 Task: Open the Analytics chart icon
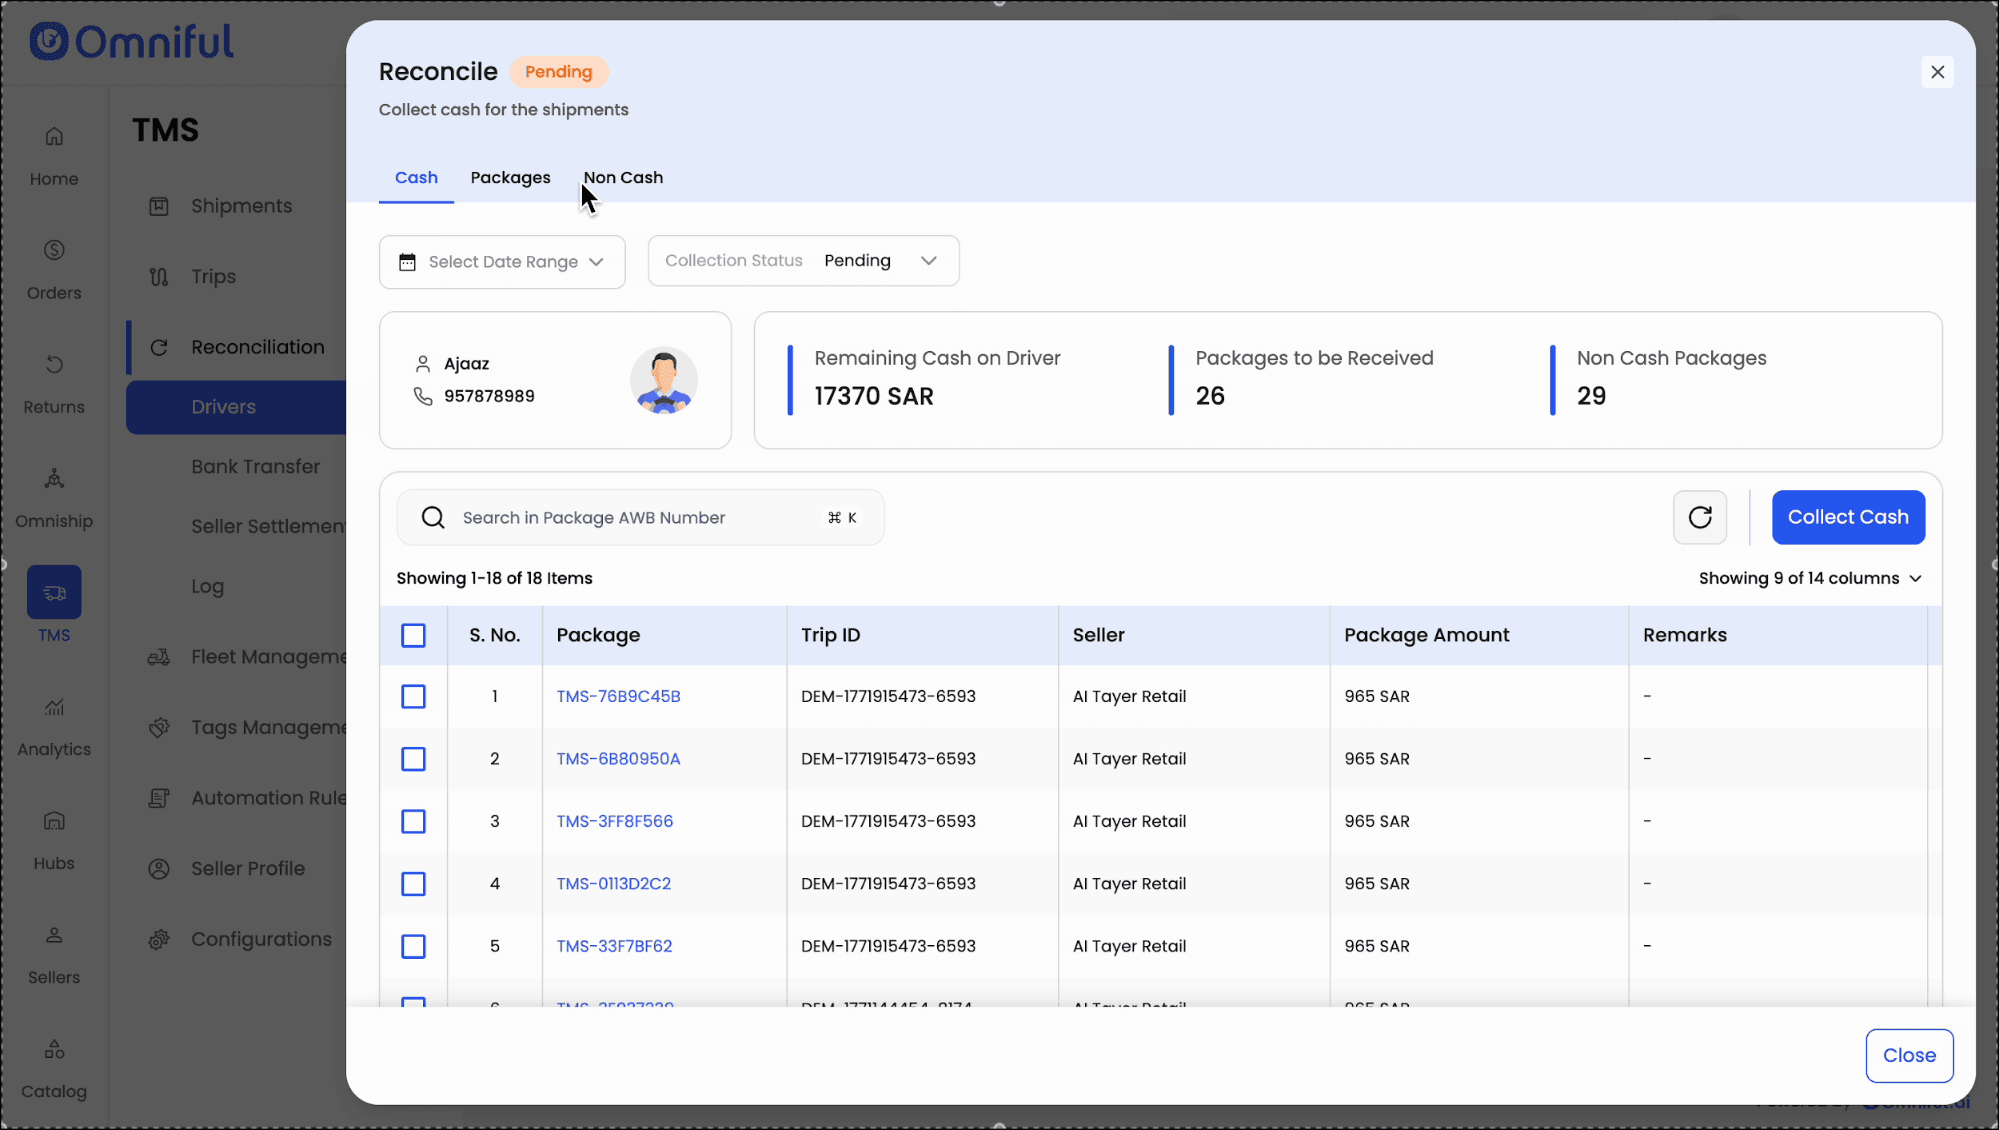tap(54, 707)
